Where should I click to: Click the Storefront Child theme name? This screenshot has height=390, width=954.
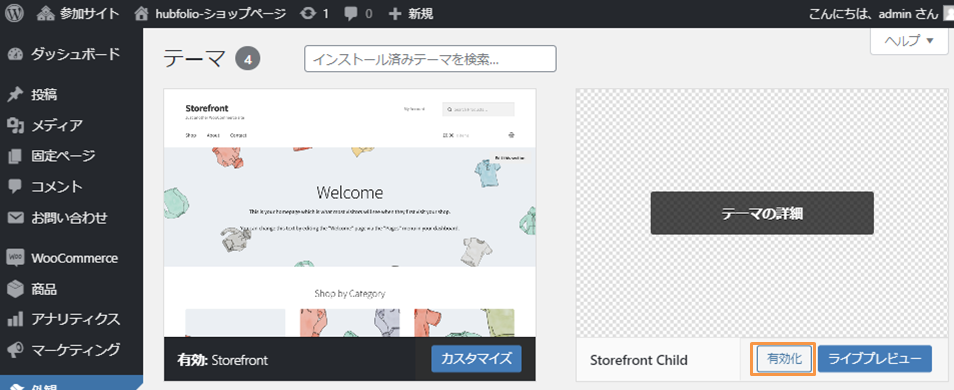pyautogui.click(x=639, y=360)
